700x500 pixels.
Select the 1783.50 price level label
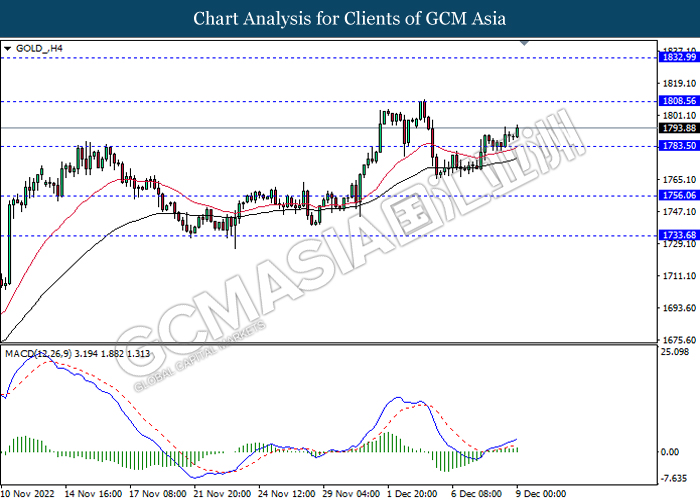pyautogui.click(x=679, y=146)
